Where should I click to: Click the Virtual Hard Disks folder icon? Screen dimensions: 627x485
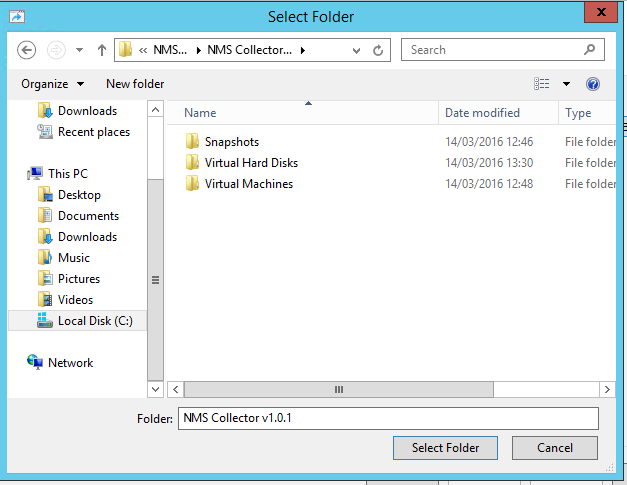click(192, 162)
